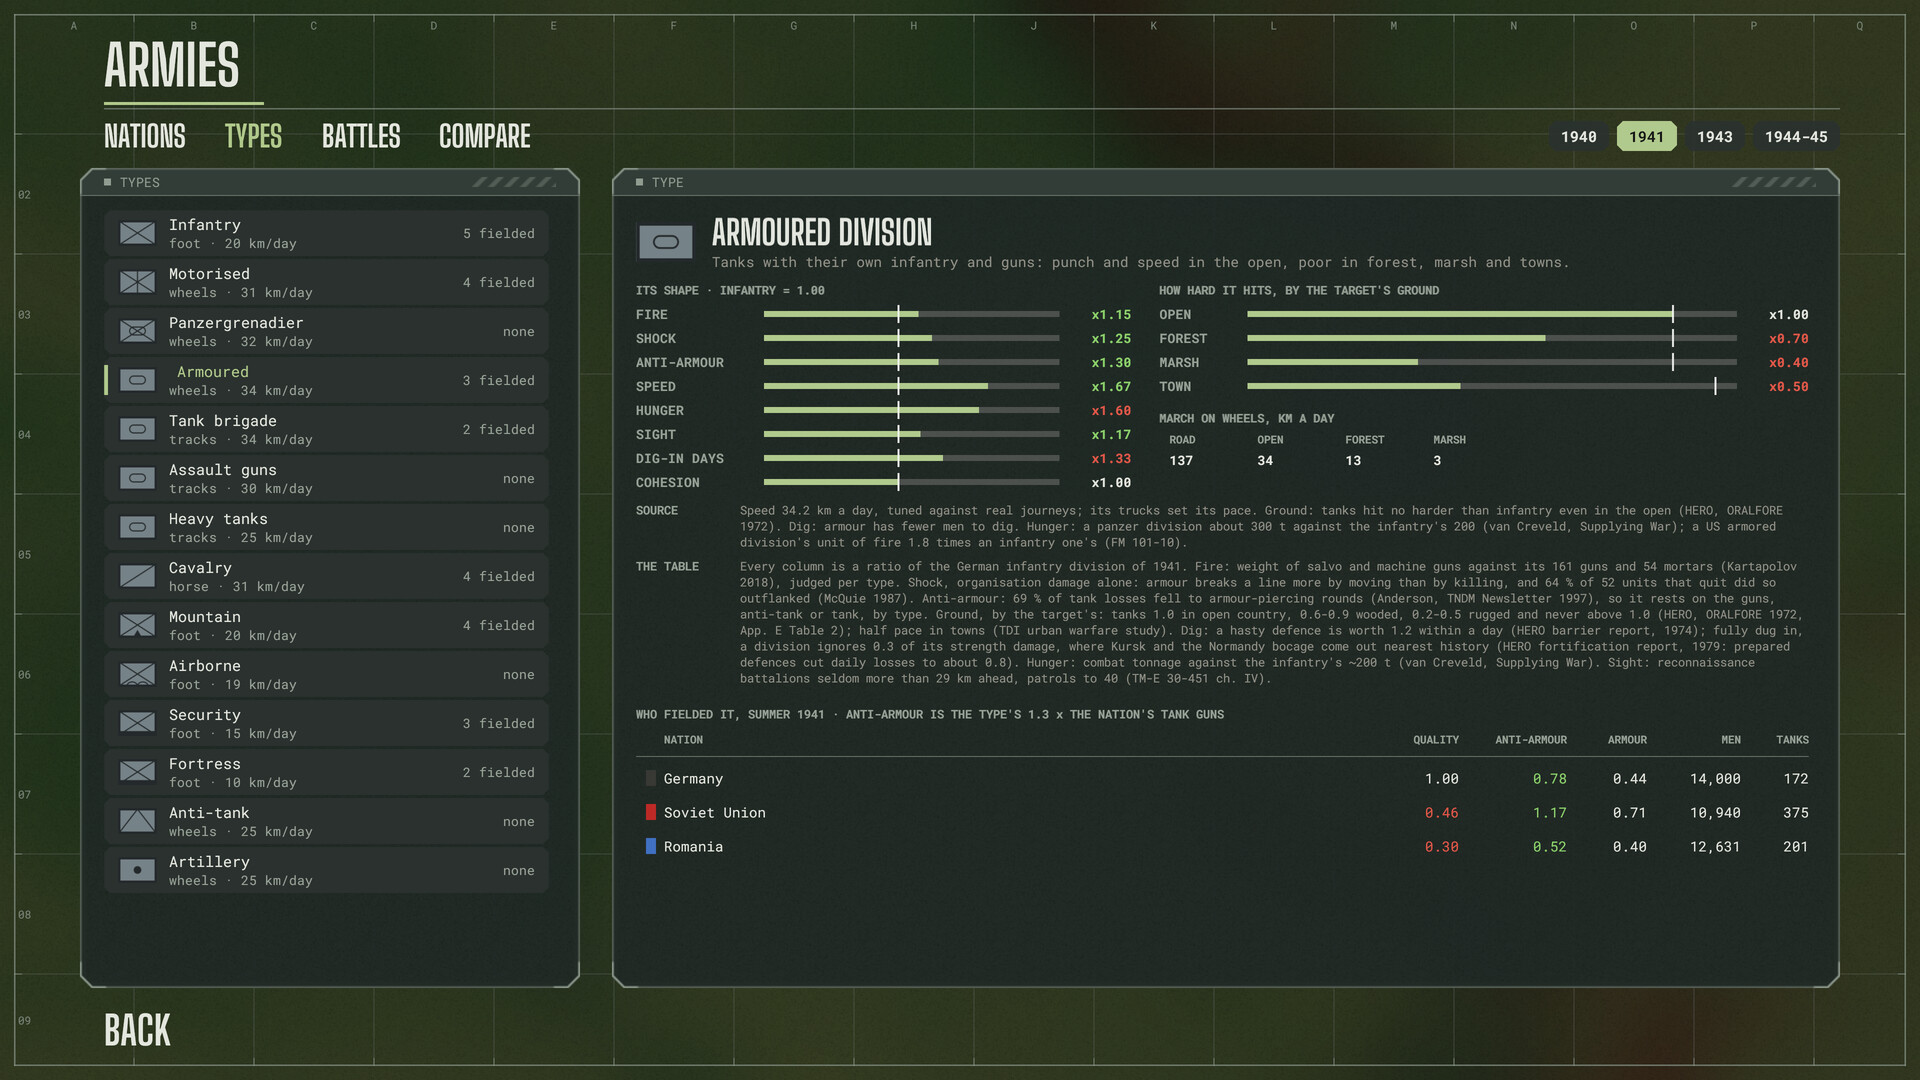Select the Infantry unit symbol icon
The height and width of the screenshot is (1080, 1920).
(x=137, y=233)
